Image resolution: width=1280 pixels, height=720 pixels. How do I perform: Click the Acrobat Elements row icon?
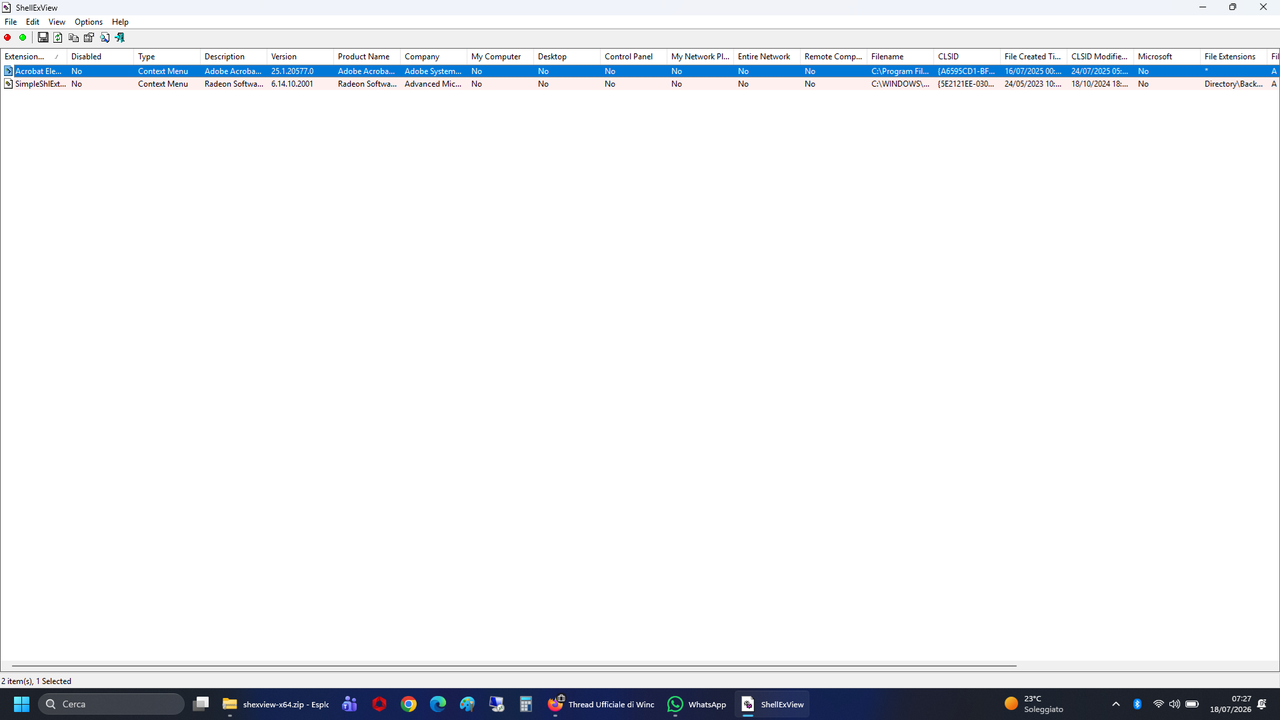(9, 71)
